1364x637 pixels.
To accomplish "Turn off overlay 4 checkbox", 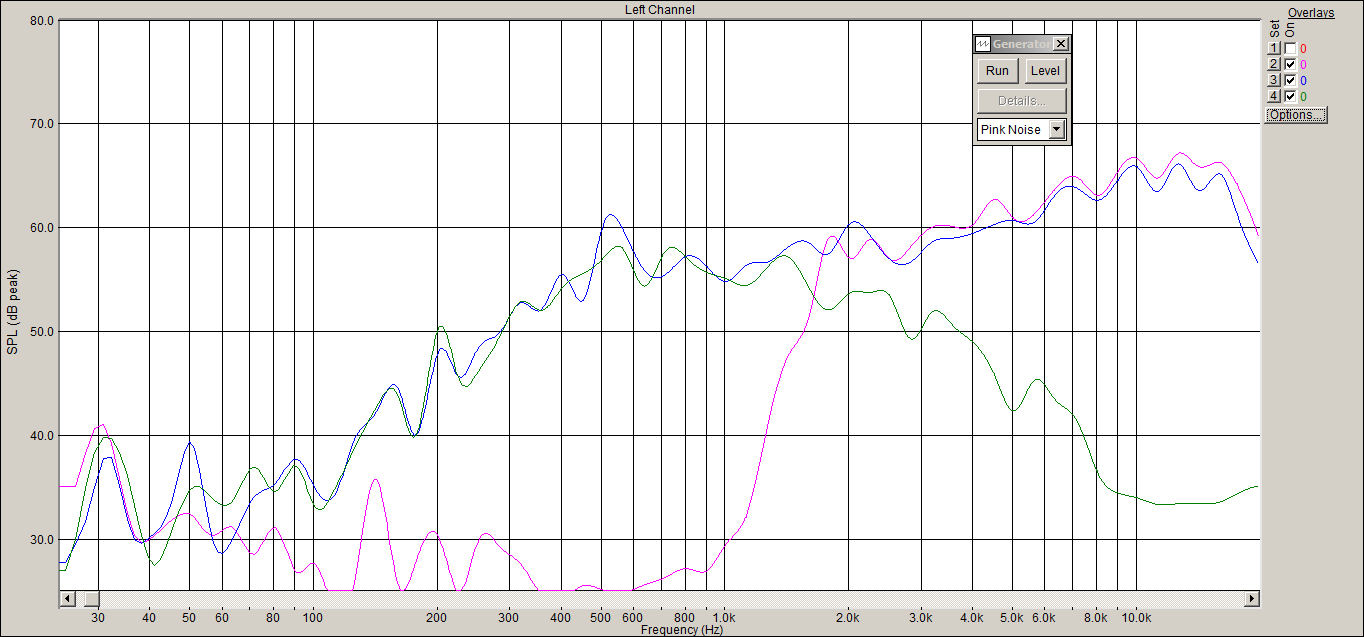I will coord(1290,96).
